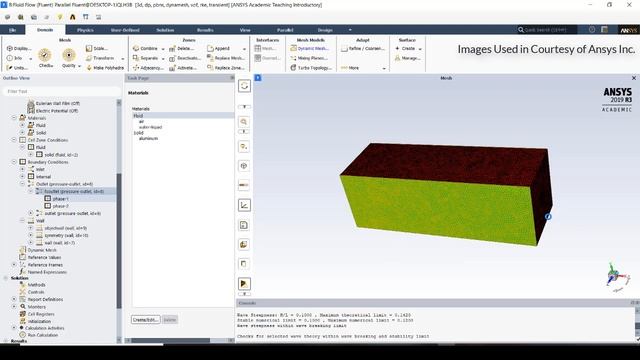Click the Delete zones tool
This screenshot has width=640, height=360.
tap(182, 48)
